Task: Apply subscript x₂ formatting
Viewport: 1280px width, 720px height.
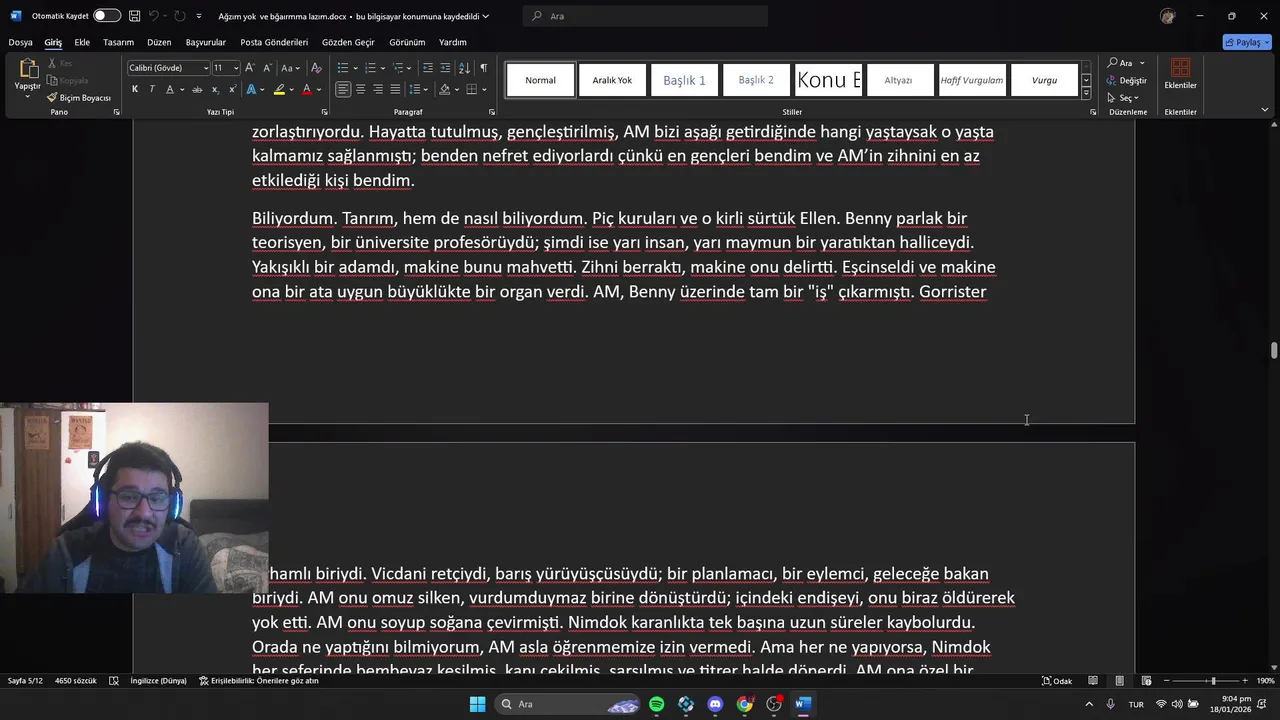Action: pyautogui.click(x=215, y=90)
